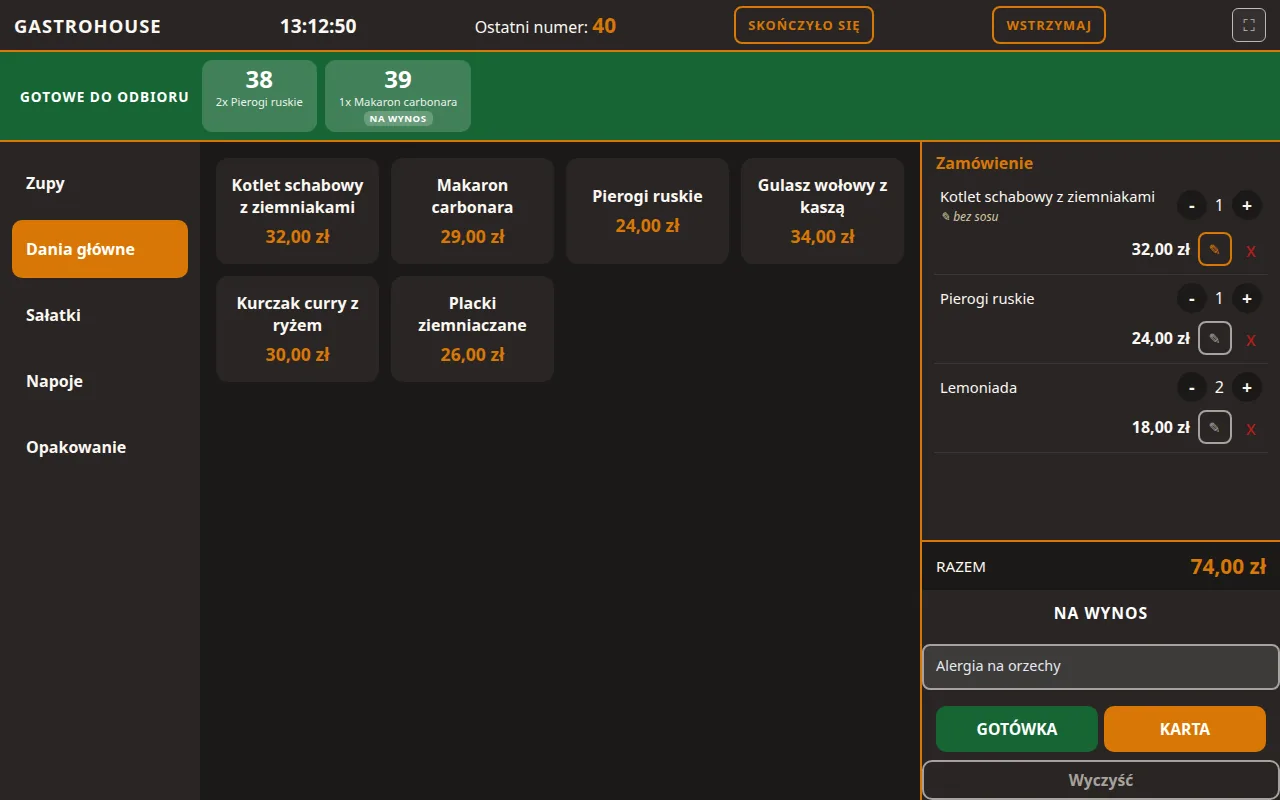The image size is (1280, 800).
Task: Click the Zamówienie panel heading
Action: pyautogui.click(x=984, y=163)
